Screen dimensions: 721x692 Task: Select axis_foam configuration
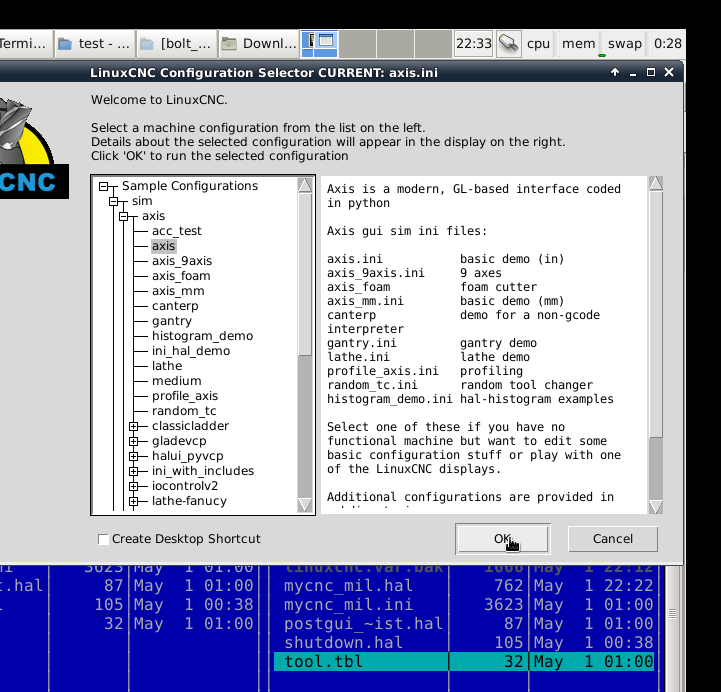tap(181, 276)
